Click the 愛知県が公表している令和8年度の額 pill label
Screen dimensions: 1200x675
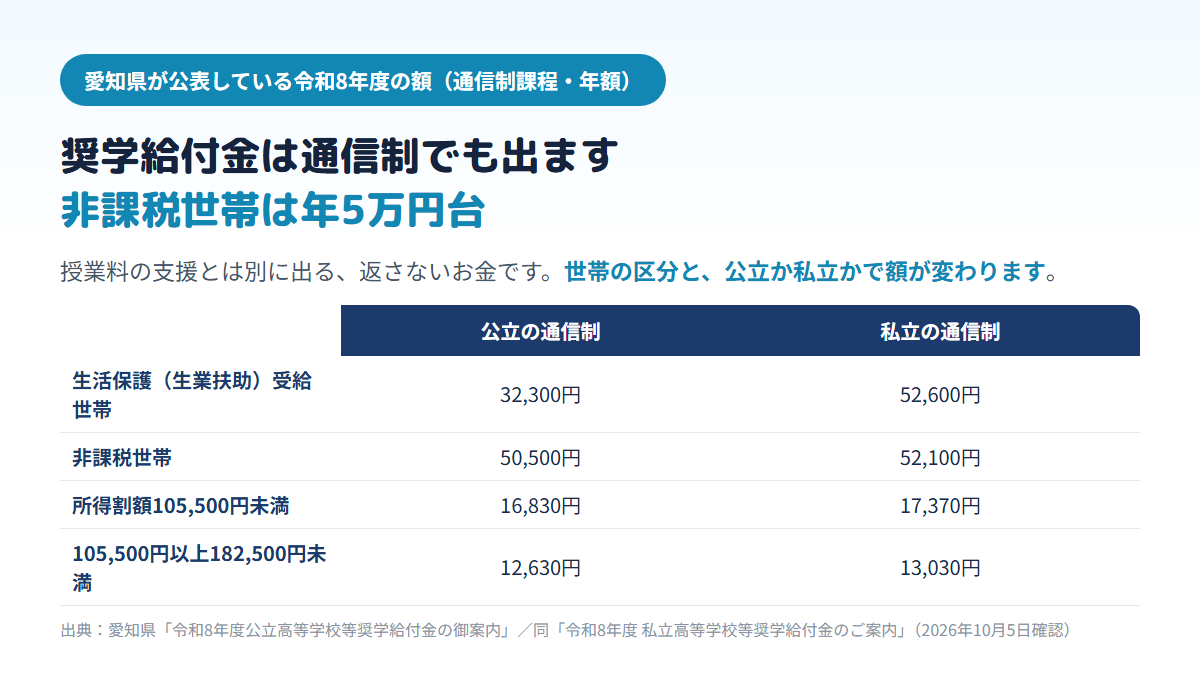click(363, 81)
